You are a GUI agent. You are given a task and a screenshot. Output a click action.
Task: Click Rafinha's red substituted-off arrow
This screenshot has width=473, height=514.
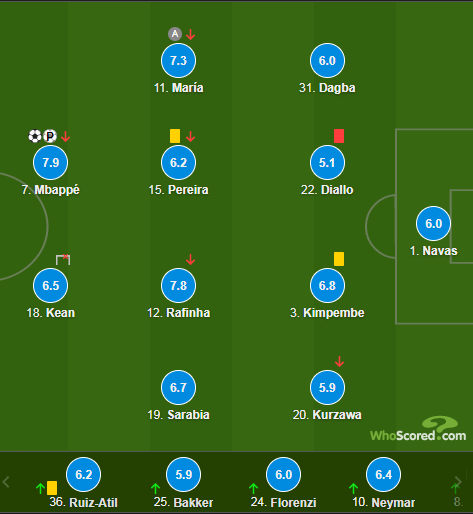tap(190, 259)
